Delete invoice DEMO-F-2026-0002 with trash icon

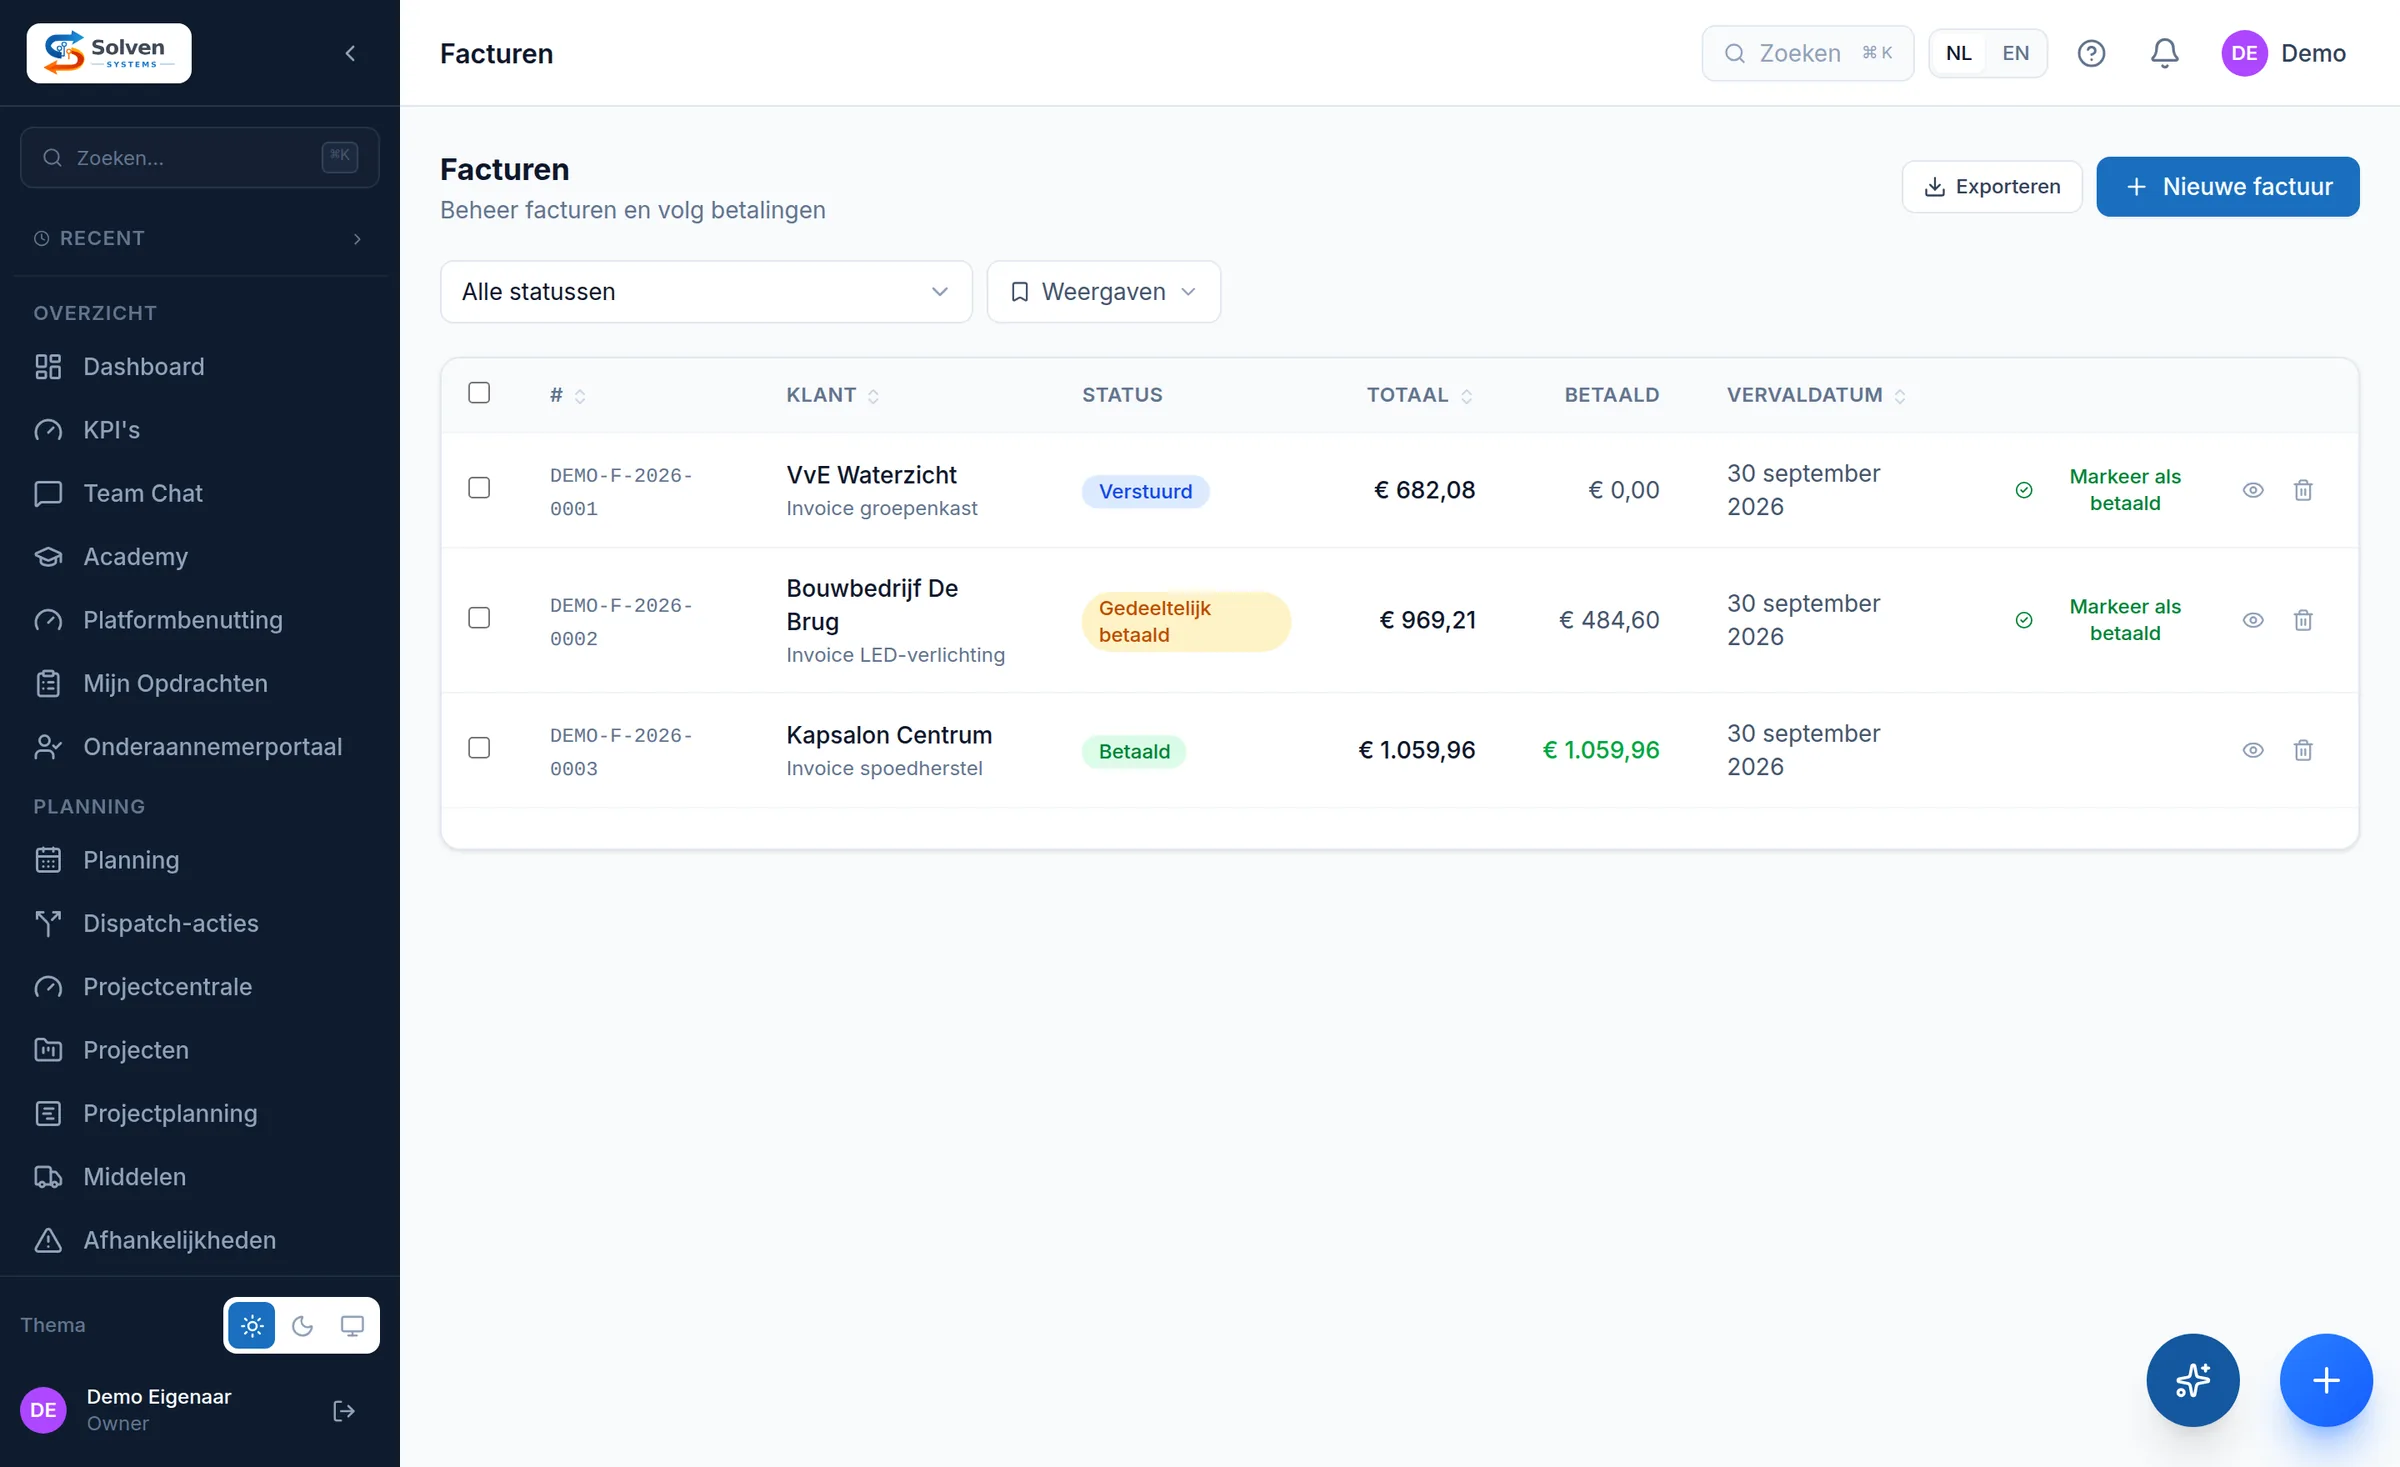click(2303, 620)
